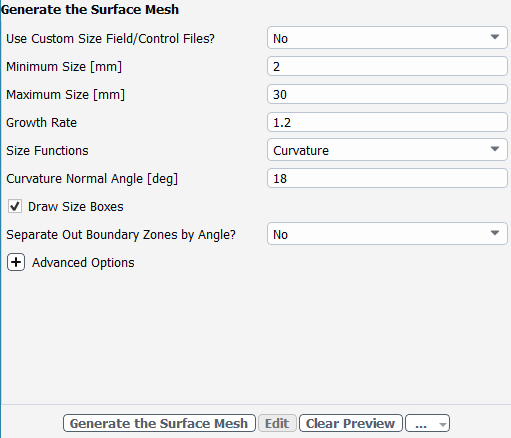Click Generate the Surface Mesh button
511x438 pixels.
pos(159,423)
